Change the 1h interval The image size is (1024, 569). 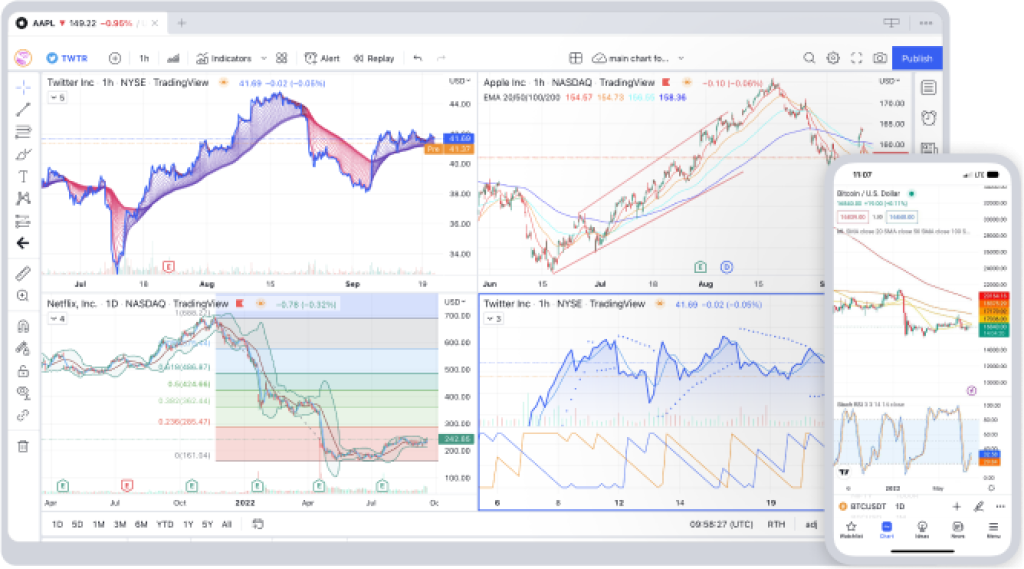pyautogui.click(x=144, y=58)
